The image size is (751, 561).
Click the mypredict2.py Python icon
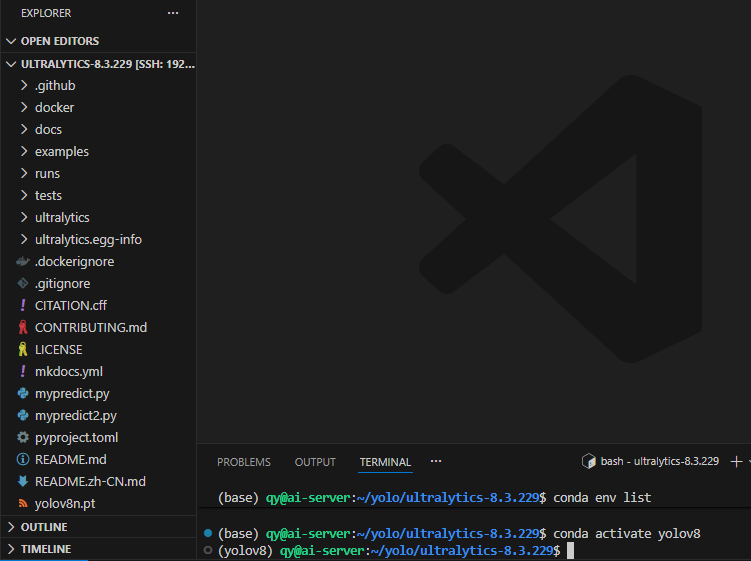(x=23, y=415)
